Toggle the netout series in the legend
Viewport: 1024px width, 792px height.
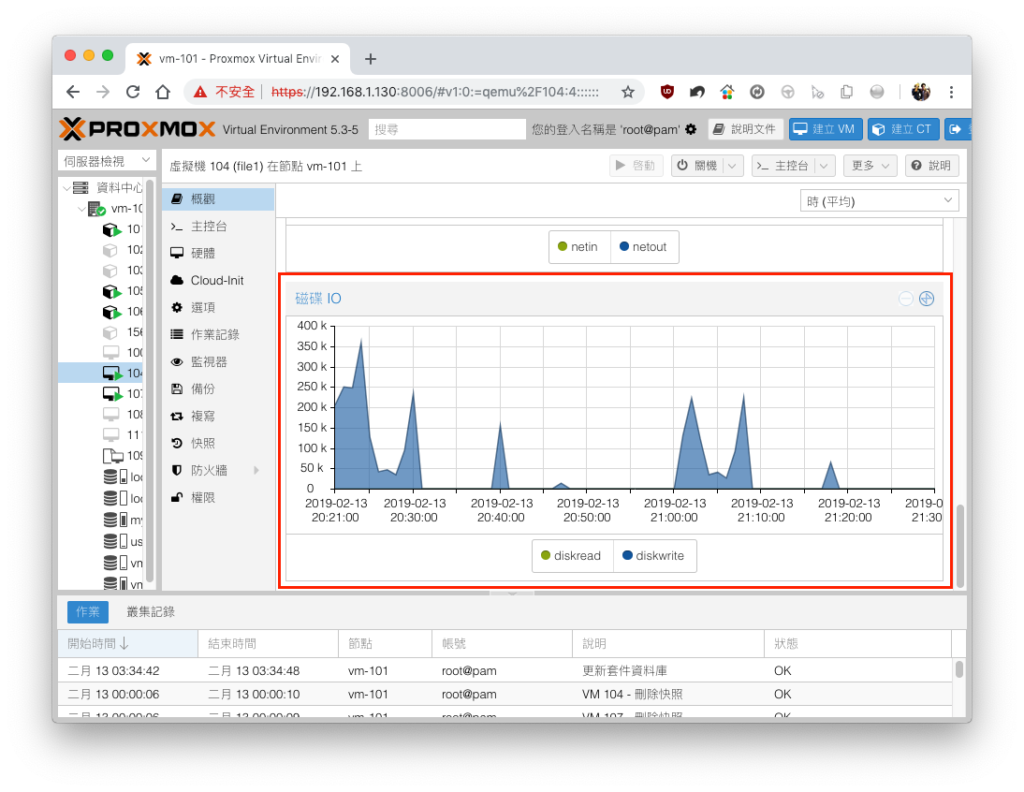pyautogui.click(x=644, y=247)
